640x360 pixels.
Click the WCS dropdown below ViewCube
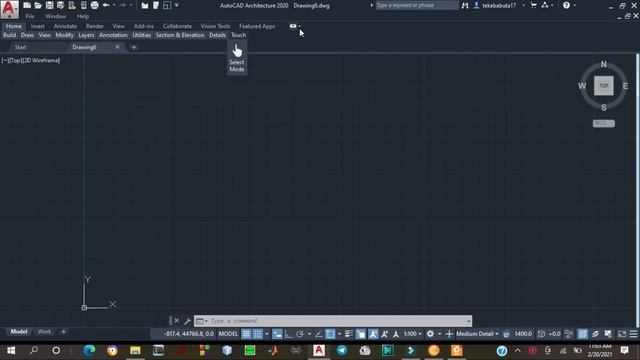604,123
